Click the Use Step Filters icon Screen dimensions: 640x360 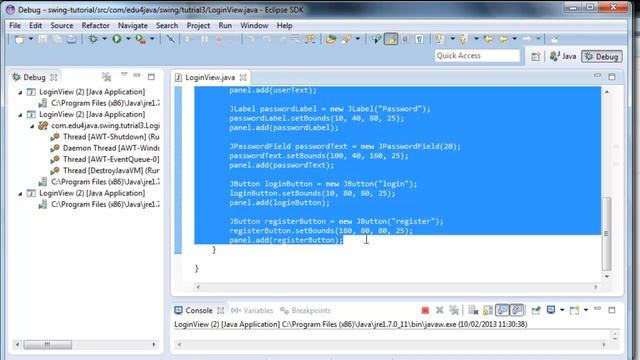coord(310,39)
